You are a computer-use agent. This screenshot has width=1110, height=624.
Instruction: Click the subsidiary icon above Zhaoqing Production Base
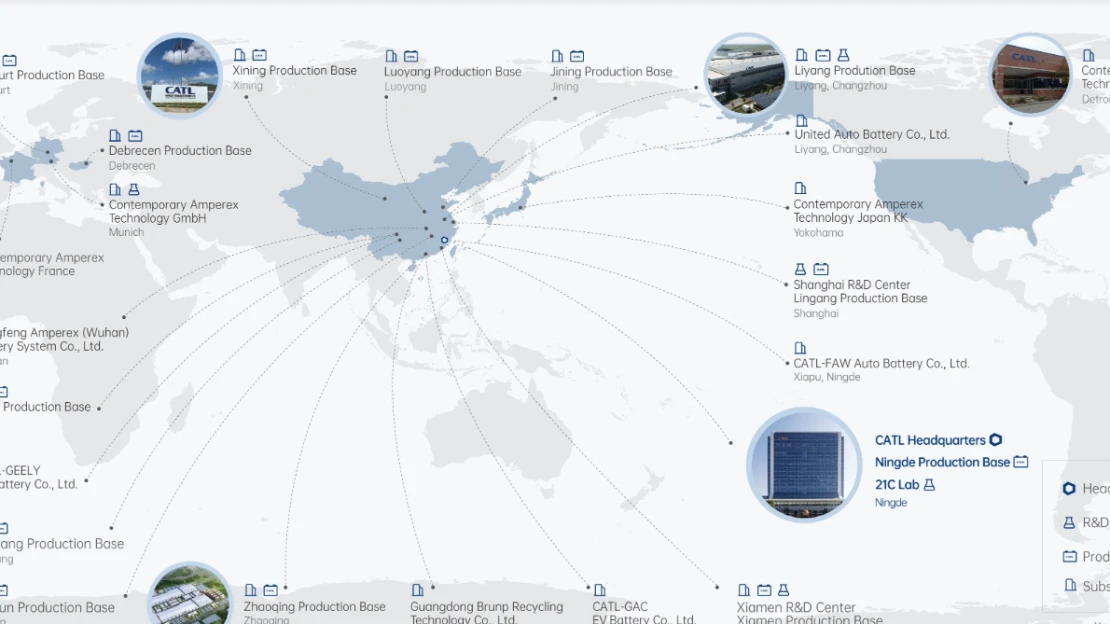[251, 590]
